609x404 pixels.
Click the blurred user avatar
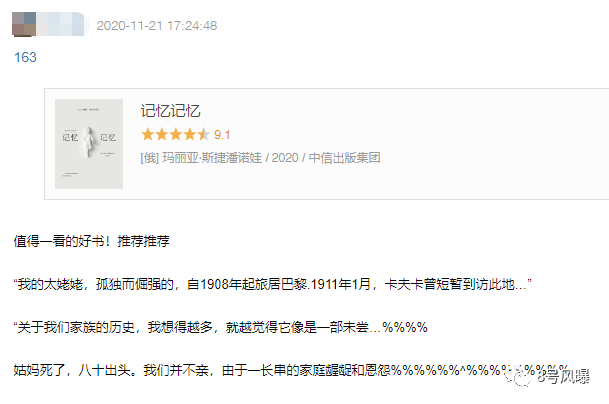pos(24,24)
